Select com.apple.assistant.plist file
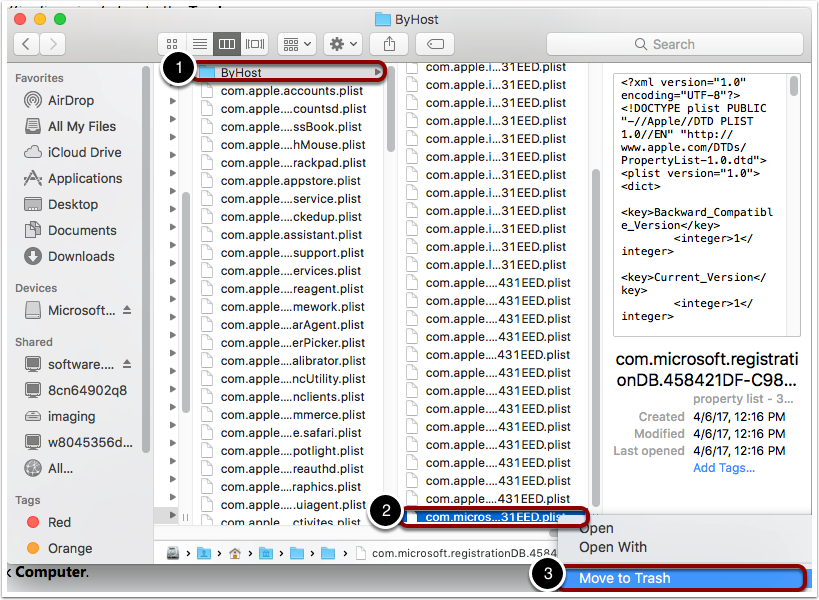This screenshot has width=819, height=600. [291, 235]
